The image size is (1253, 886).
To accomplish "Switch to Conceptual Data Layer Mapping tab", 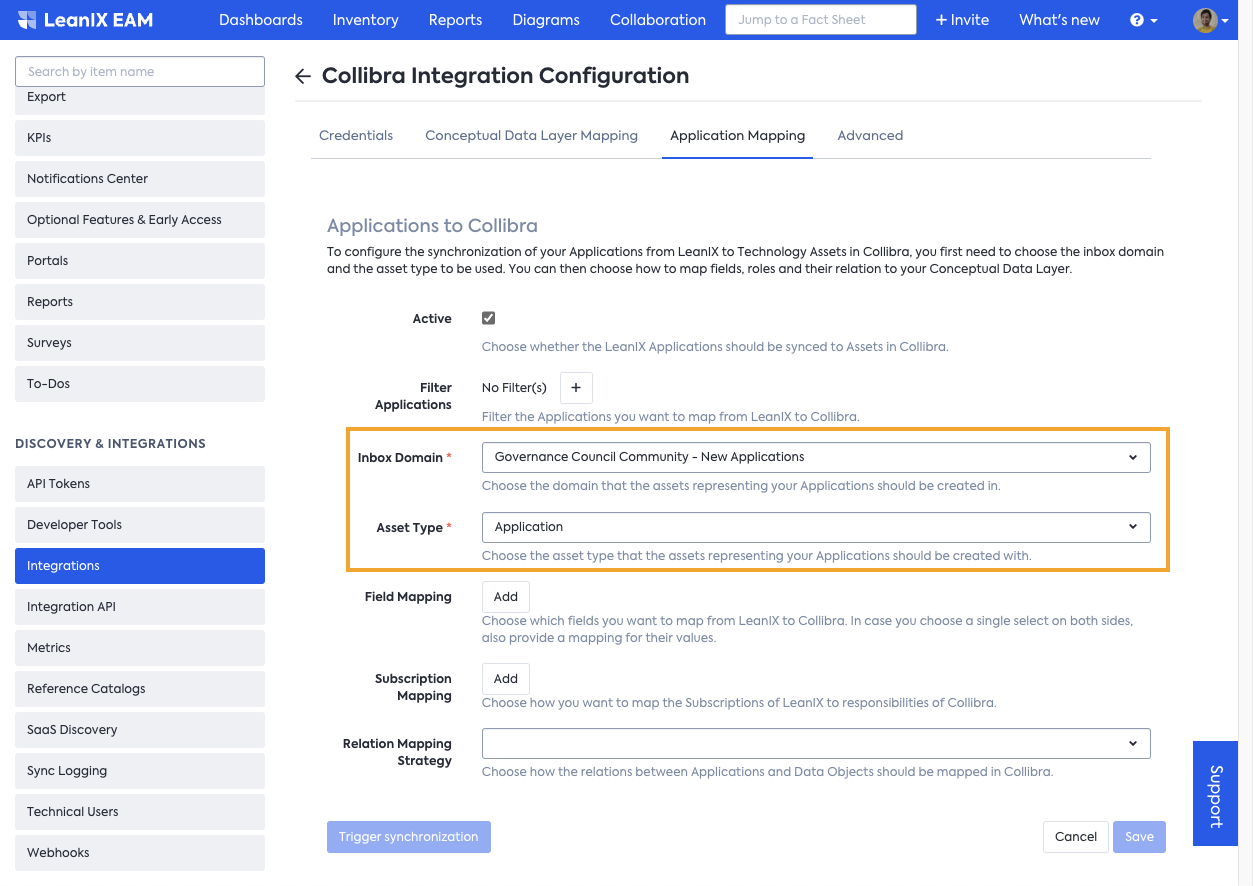I will (532, 136).
